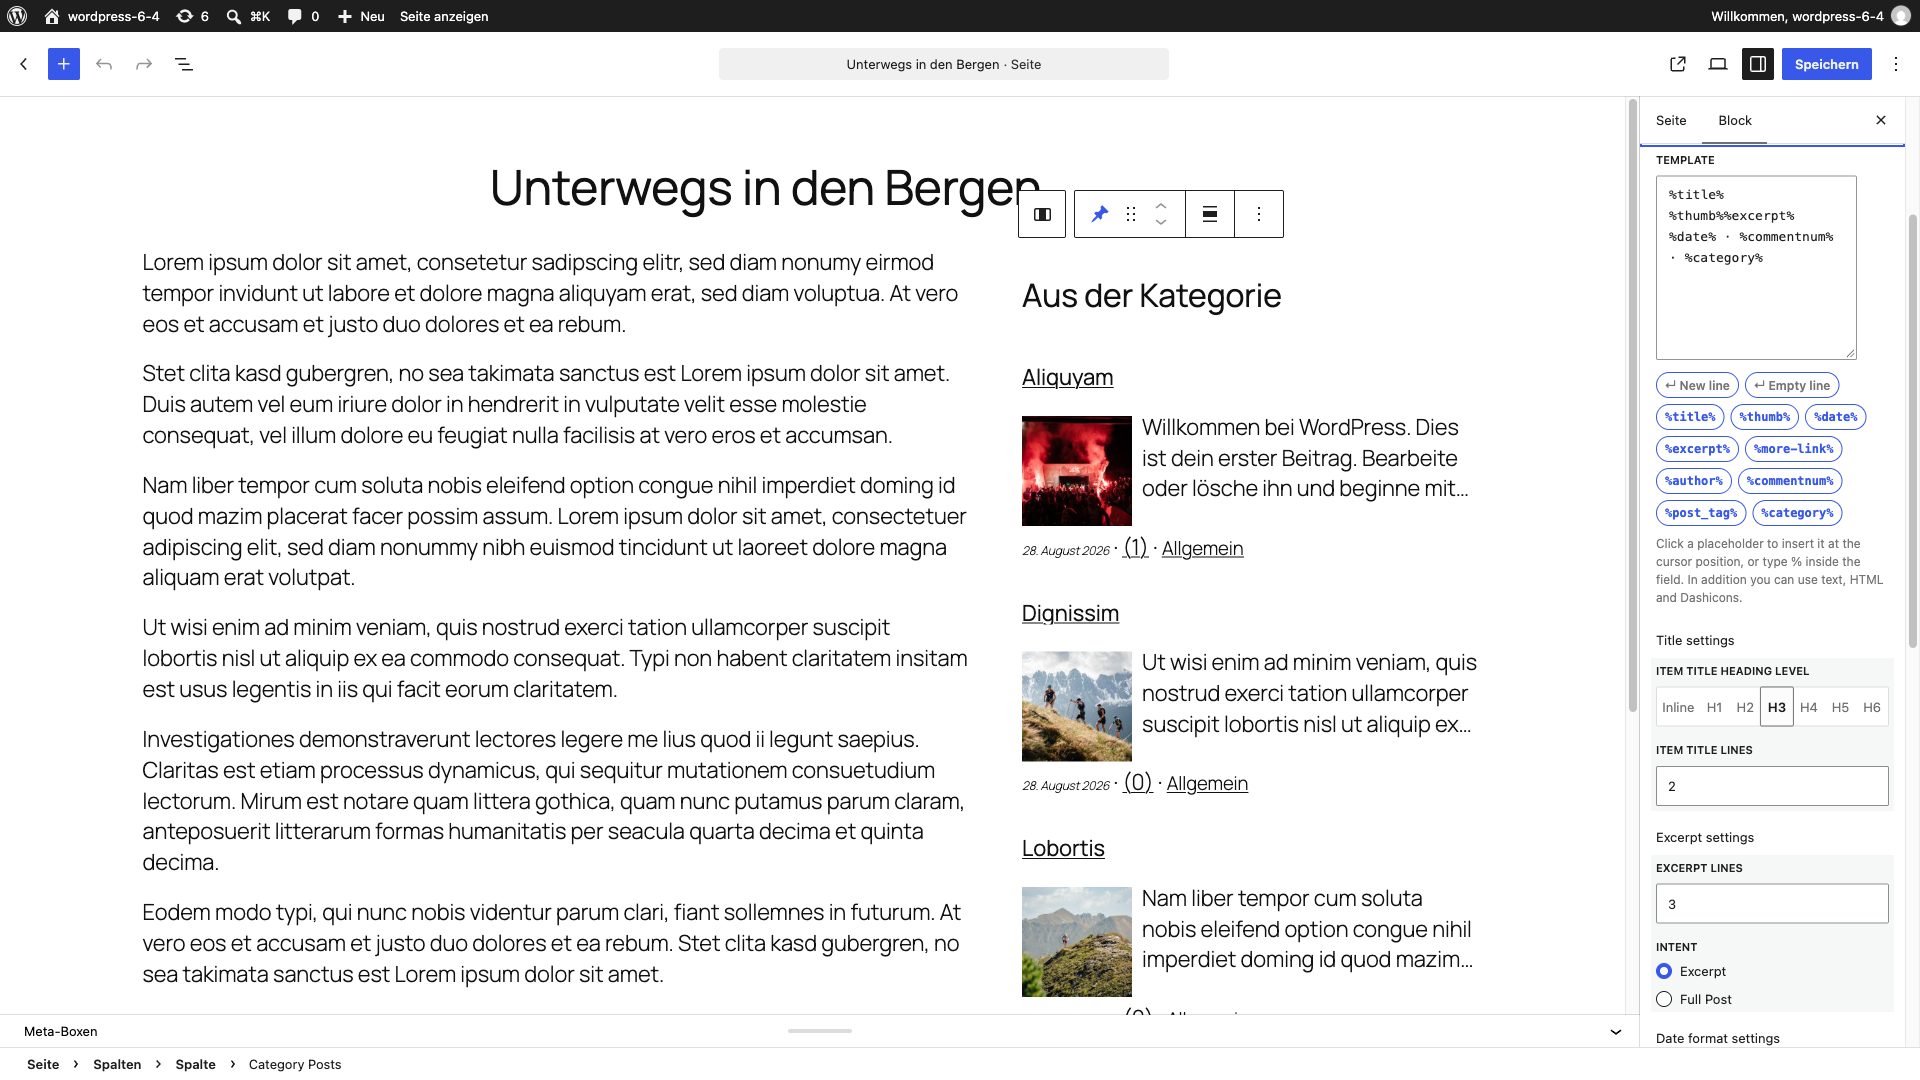1920x1080 pixels.
Task: Click Seite anzeigen in admin bar
Action: coord(444,16)
